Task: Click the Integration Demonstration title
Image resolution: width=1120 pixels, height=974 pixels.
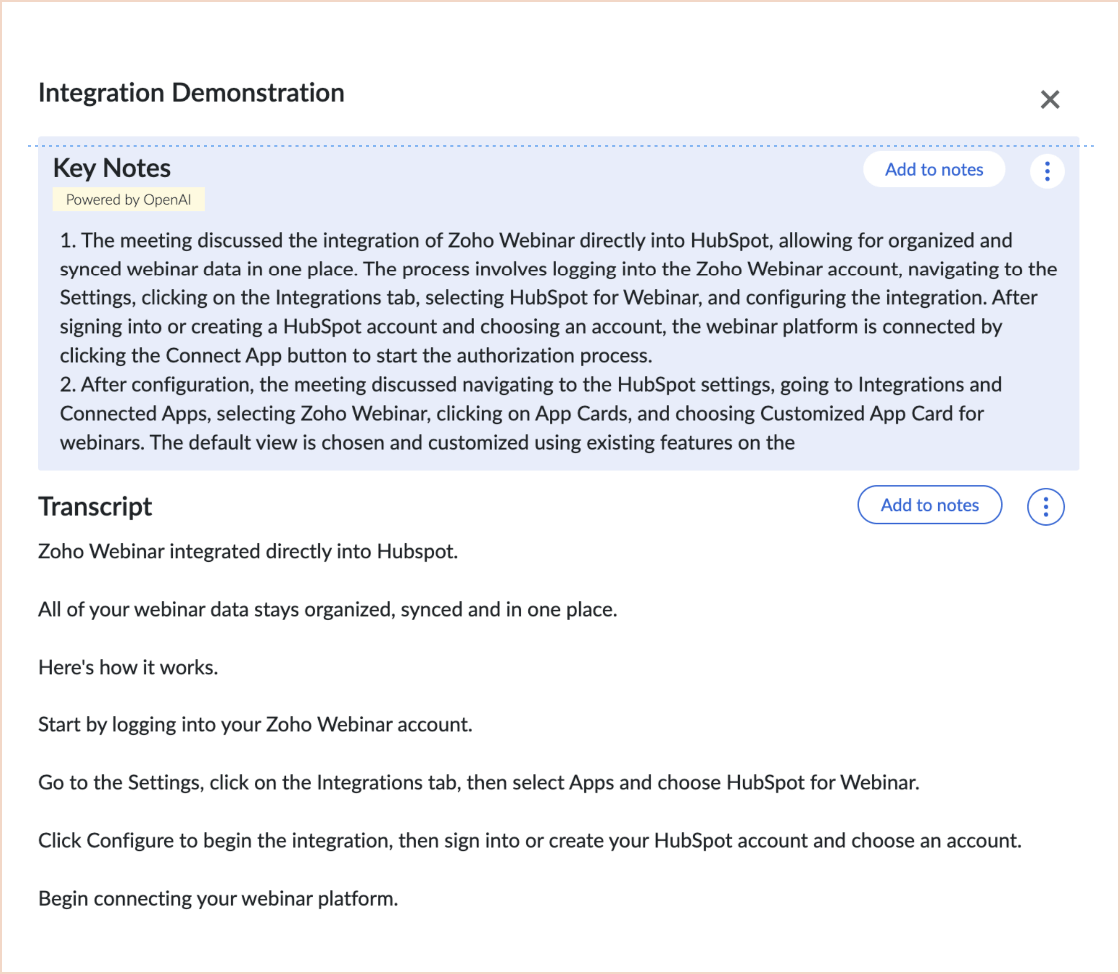Action: (191, 93)
